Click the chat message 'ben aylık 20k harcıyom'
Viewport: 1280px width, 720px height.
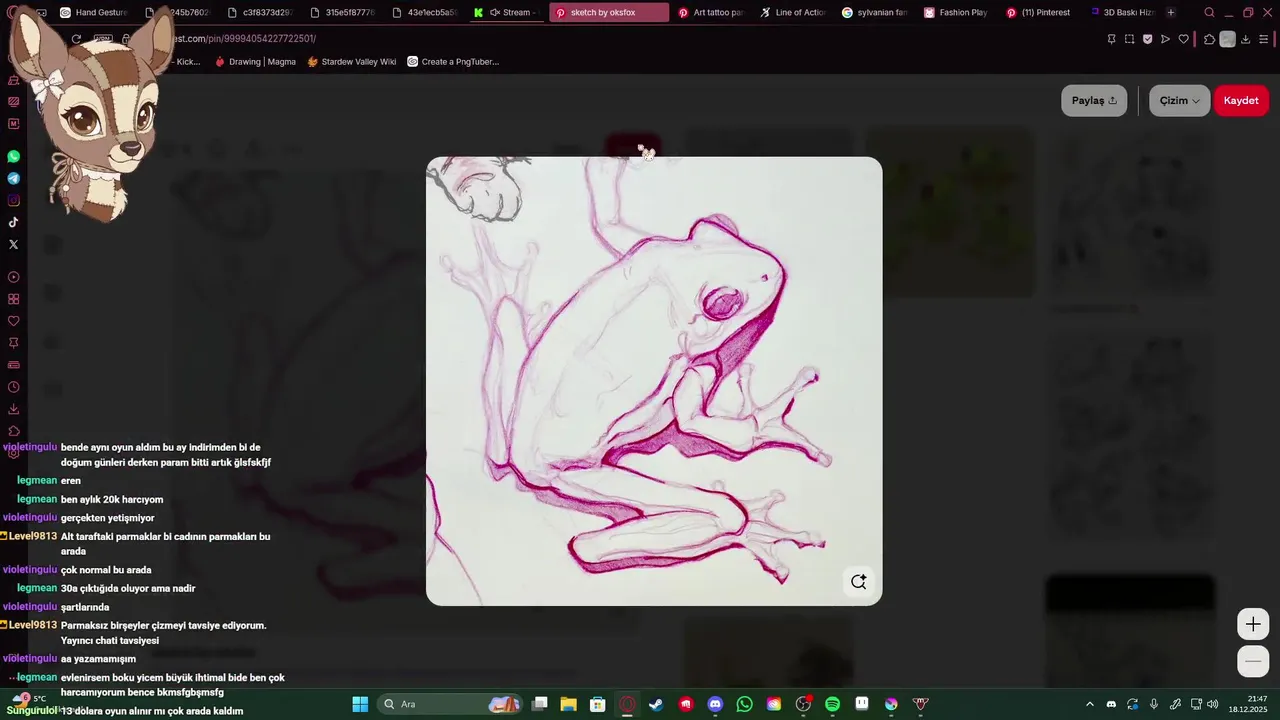pyautogui.click(x=112, y=500)
